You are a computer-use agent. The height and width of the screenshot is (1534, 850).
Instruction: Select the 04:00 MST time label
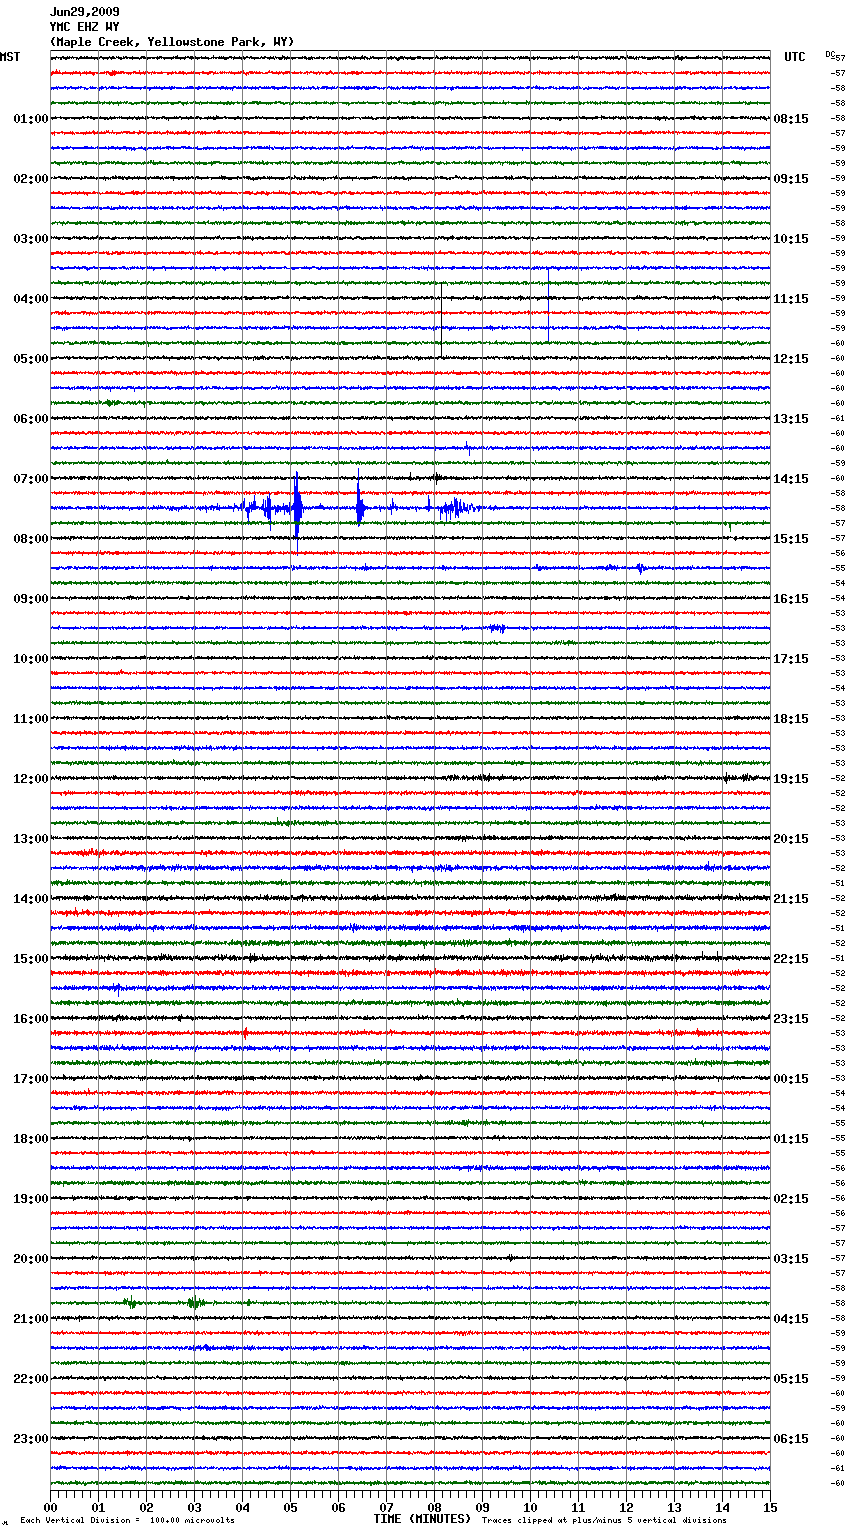pos(31,299)
